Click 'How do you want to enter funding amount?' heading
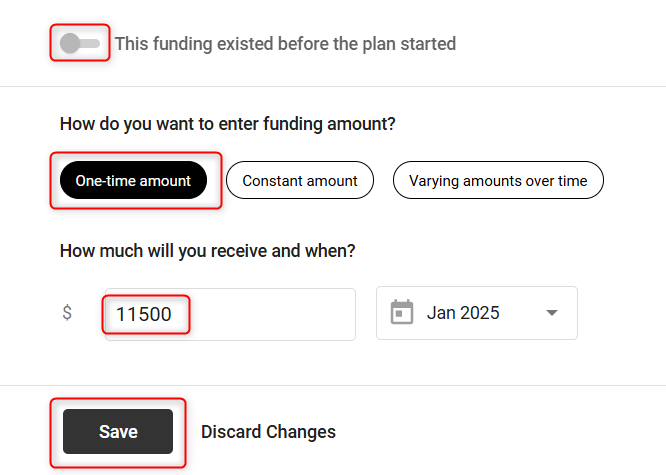The image size is (666, 475). pyautogui.click(x=227, y=125)
